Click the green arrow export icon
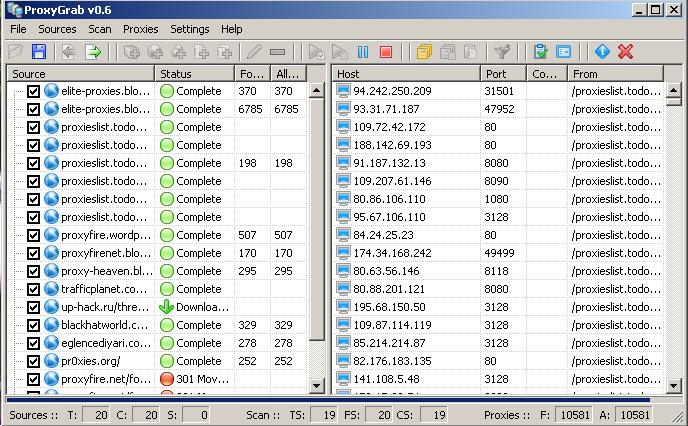Viewport: 688px width, 426px height. [93, 52]
